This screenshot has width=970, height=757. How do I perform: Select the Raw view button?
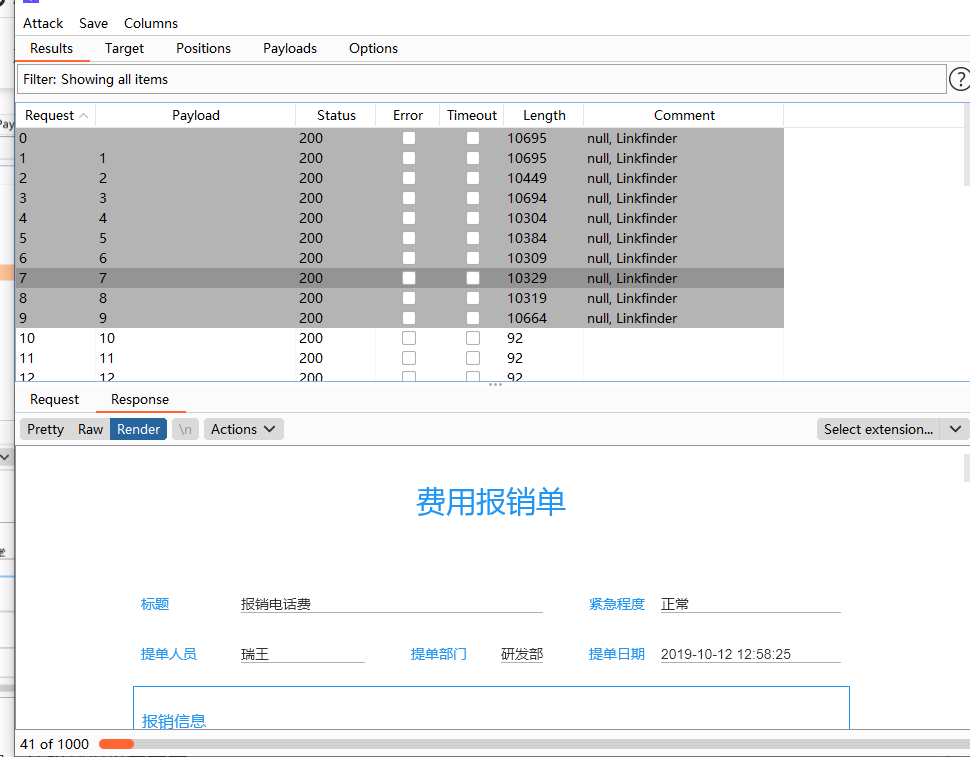coord(91,429)
